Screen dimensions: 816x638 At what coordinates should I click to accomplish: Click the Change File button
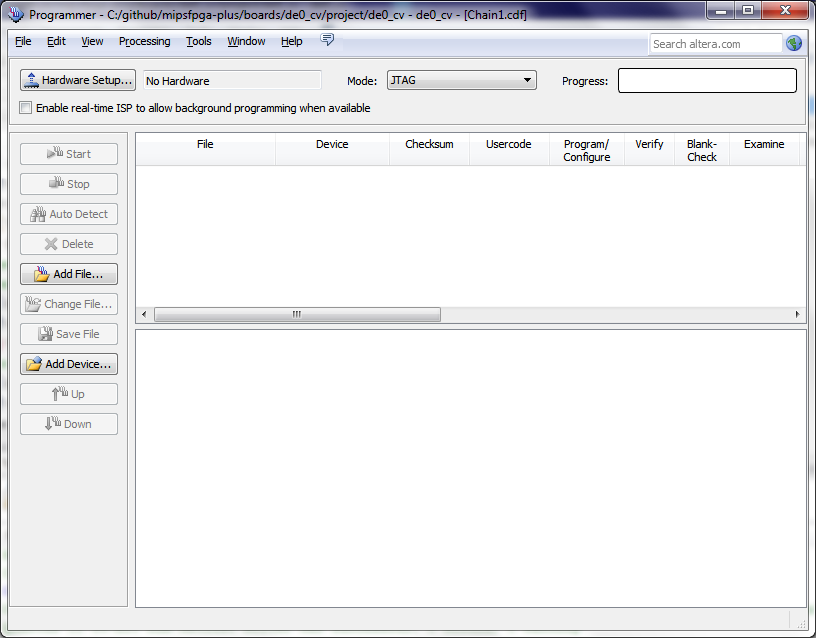click(69, 304)
